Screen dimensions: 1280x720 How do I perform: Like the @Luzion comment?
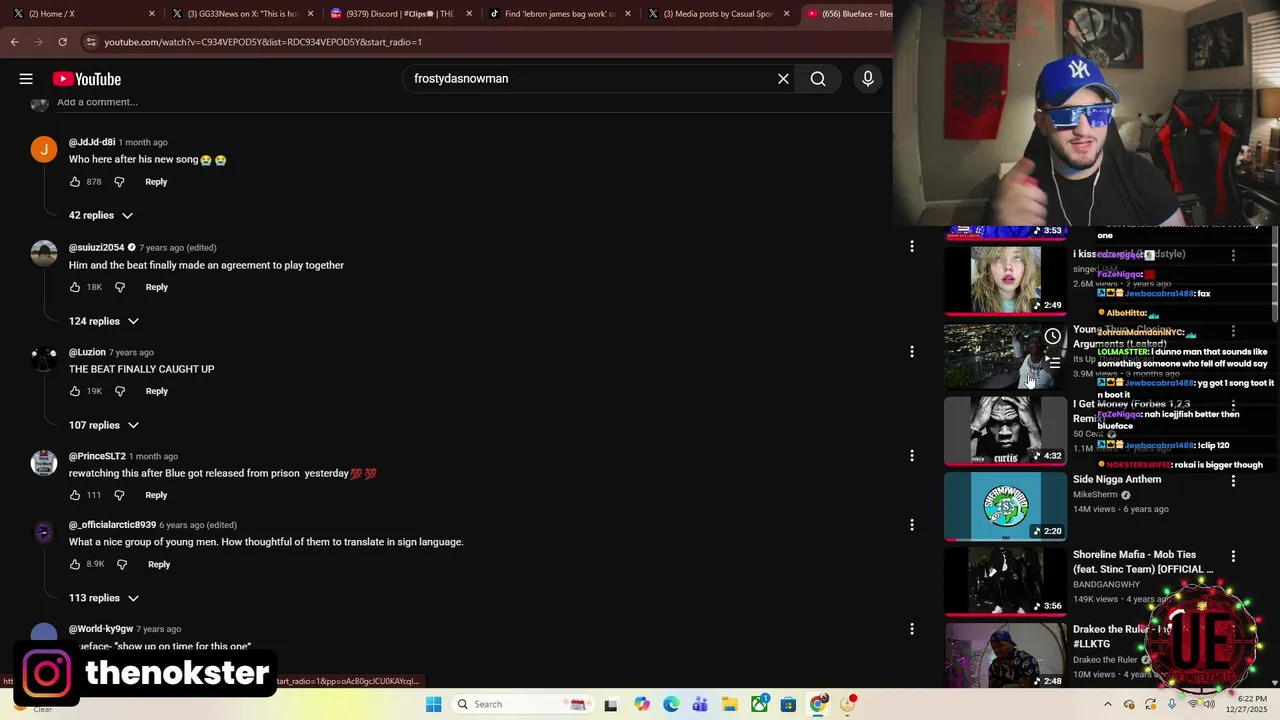[75, 391]
